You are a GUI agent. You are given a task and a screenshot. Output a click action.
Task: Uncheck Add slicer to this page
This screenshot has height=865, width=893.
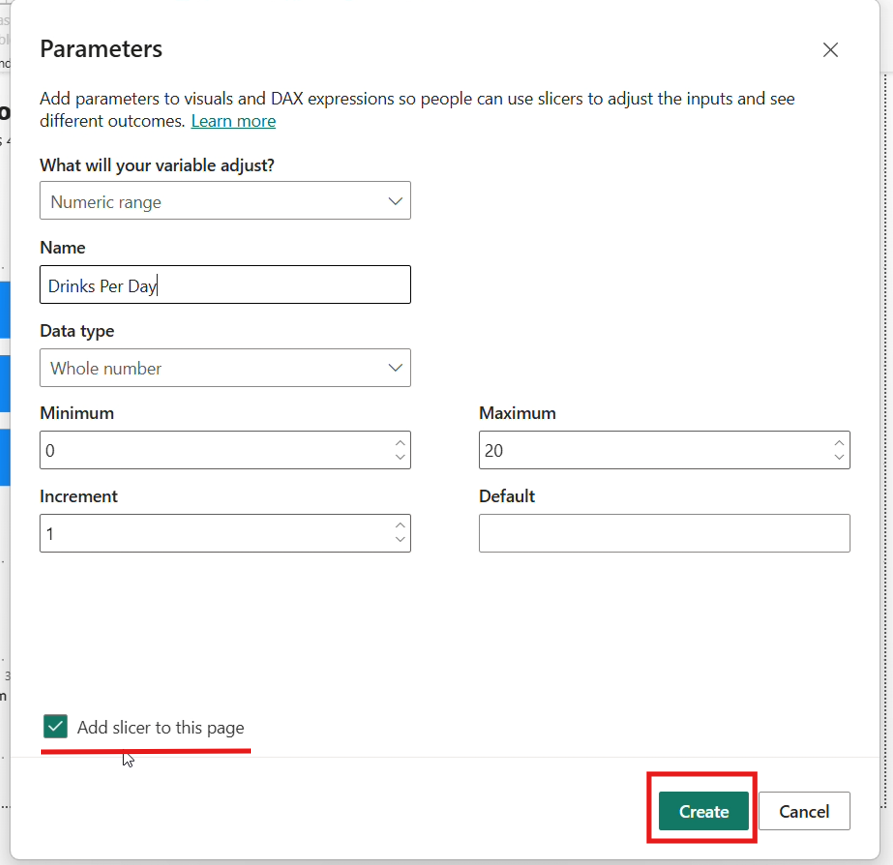(x=56, y=727)
